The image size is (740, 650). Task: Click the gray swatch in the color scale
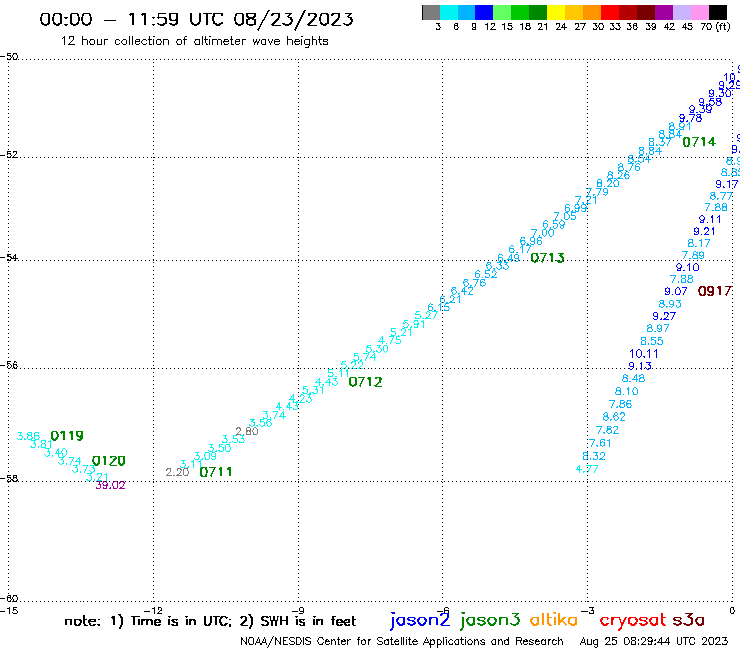point(431,12)
